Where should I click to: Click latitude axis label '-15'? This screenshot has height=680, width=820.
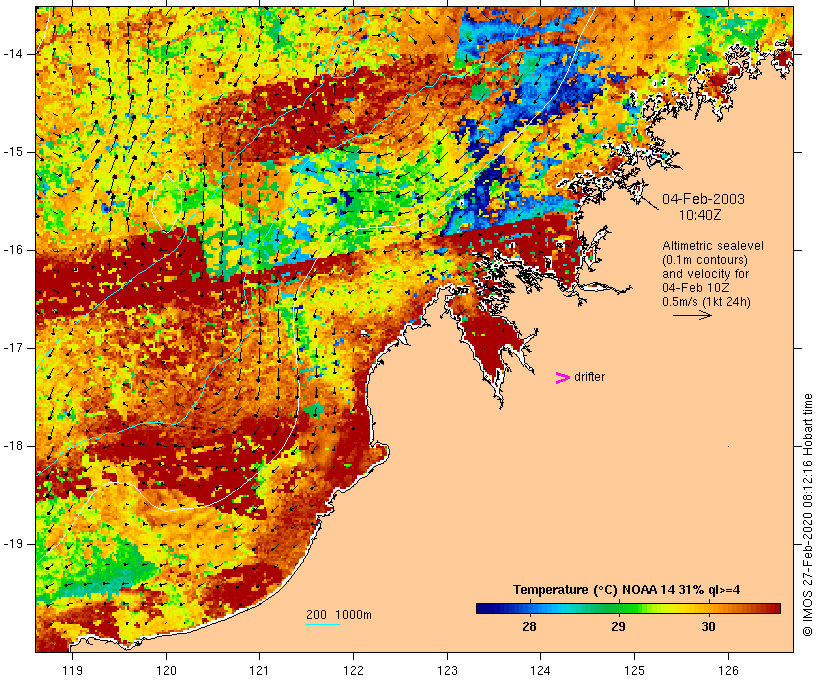click(13, 152)
